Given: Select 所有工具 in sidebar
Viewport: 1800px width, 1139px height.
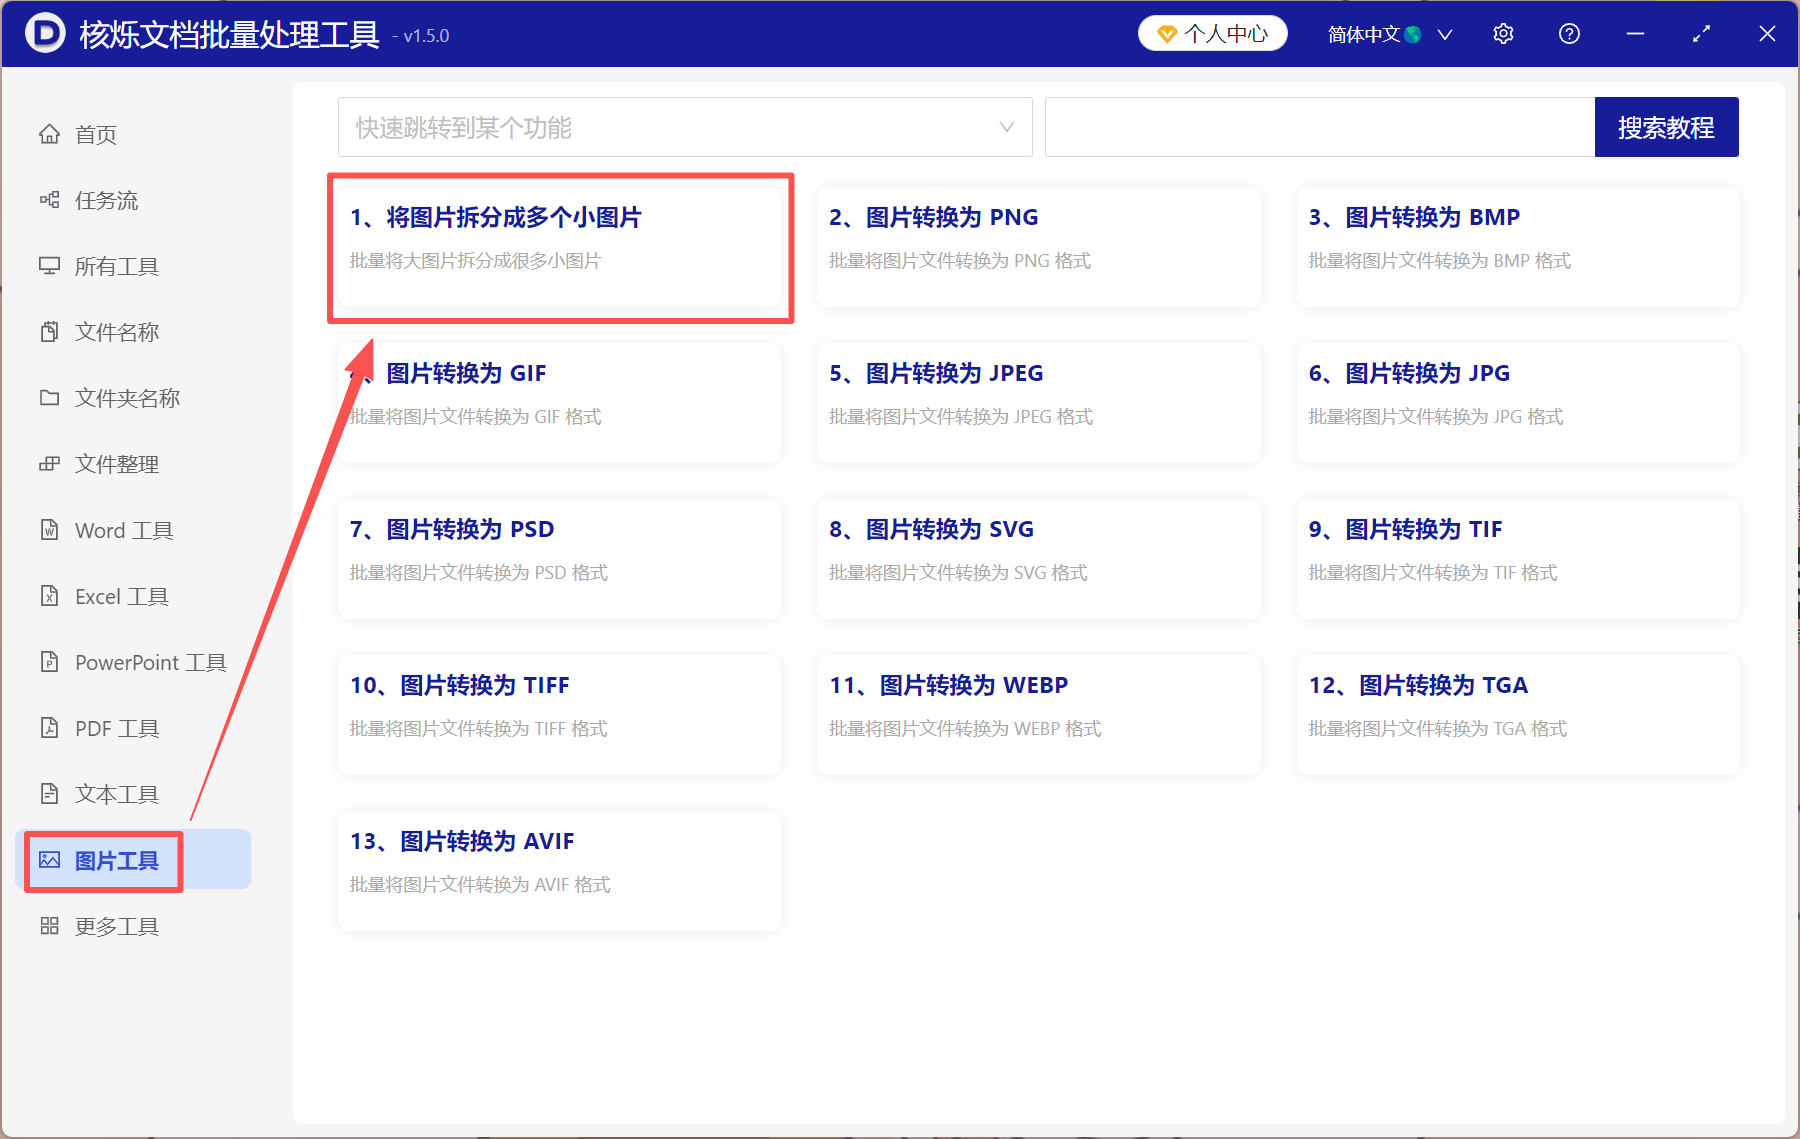Looking at the screenshot, I should tap(117, 266).
